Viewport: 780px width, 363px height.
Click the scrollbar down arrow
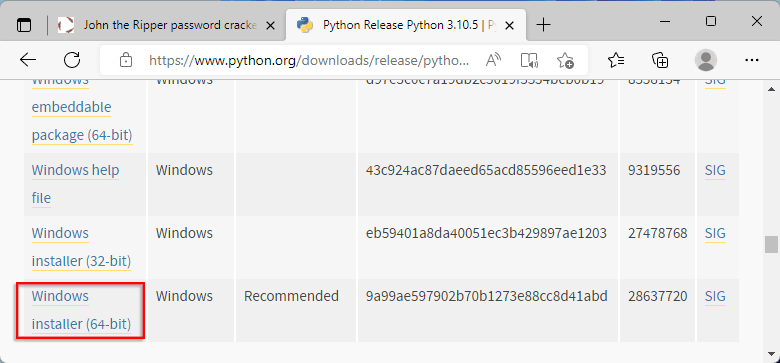[x=771, y=354]
